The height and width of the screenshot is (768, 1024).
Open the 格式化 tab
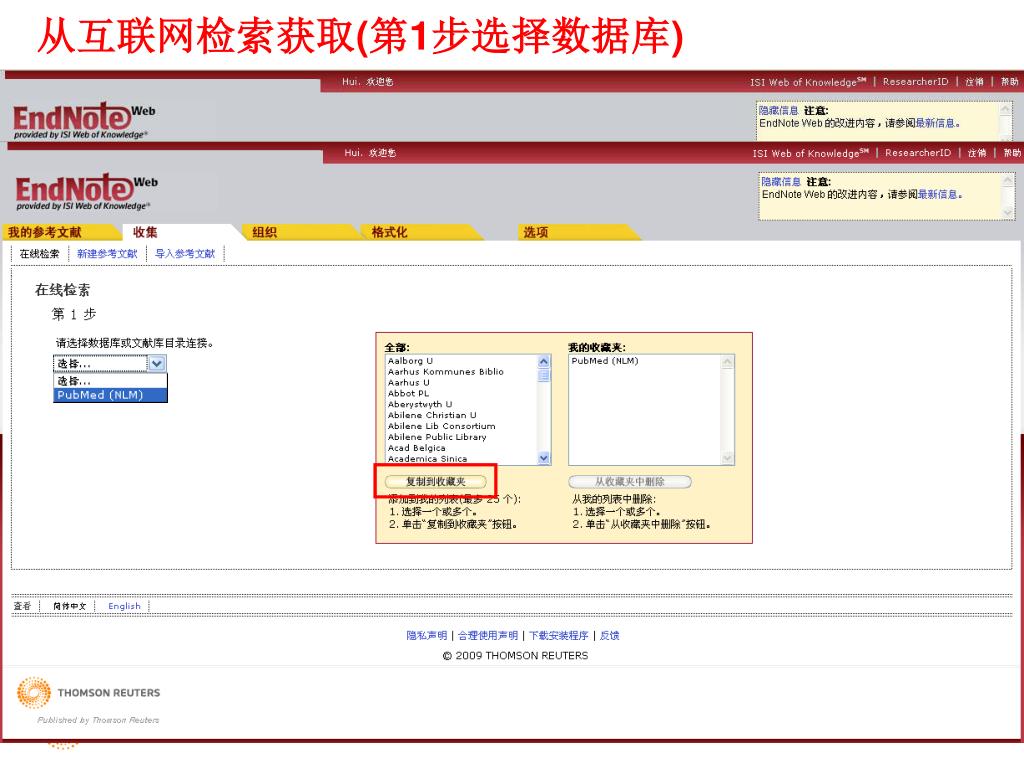coord(389,232)
